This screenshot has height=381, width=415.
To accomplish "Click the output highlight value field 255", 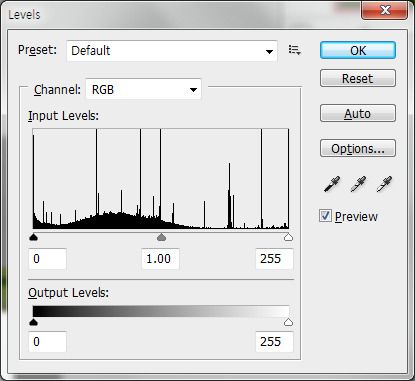I will (x=274, y=342).
